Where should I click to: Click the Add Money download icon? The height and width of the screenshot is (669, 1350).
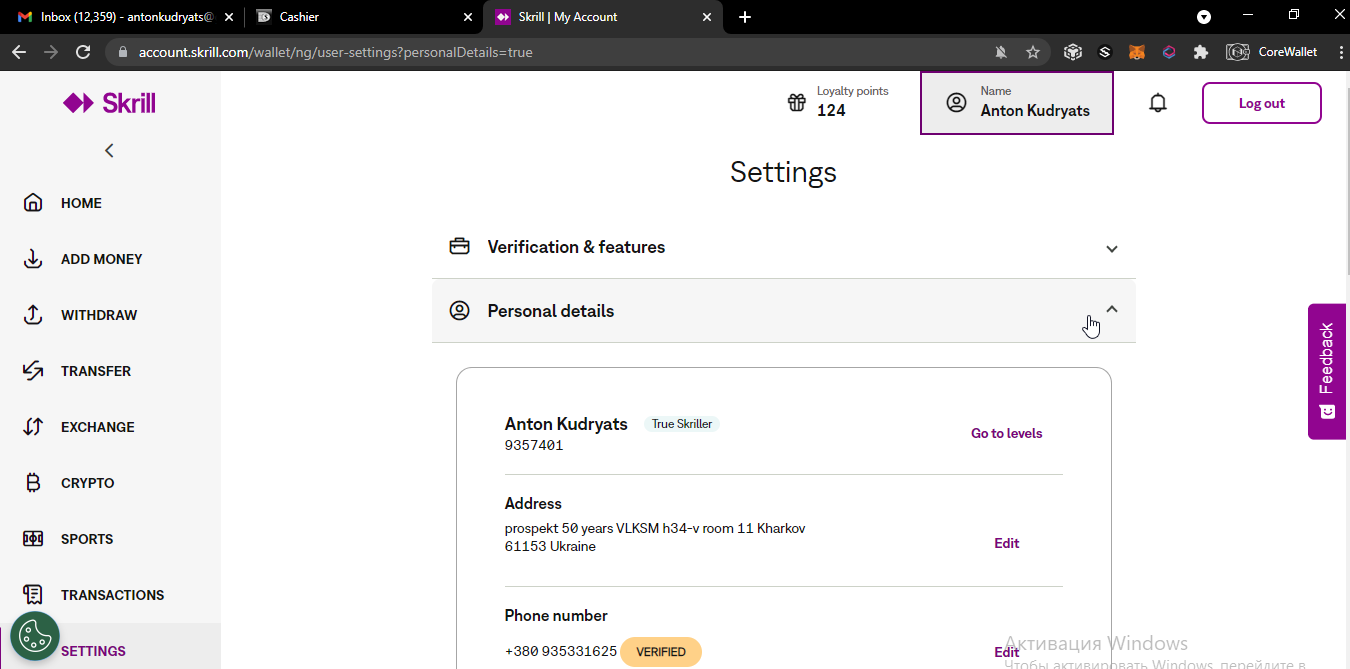33,259
